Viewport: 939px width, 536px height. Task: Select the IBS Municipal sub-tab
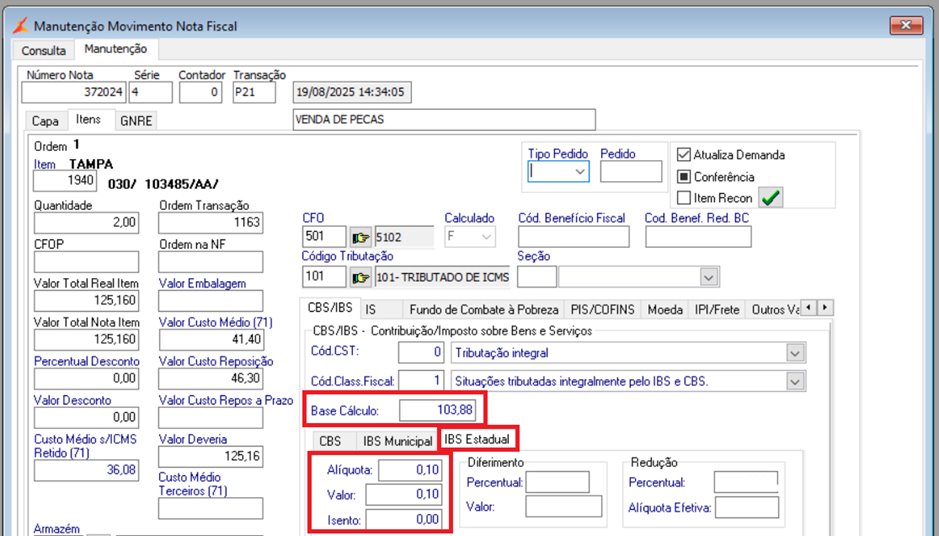pos(398,441)
